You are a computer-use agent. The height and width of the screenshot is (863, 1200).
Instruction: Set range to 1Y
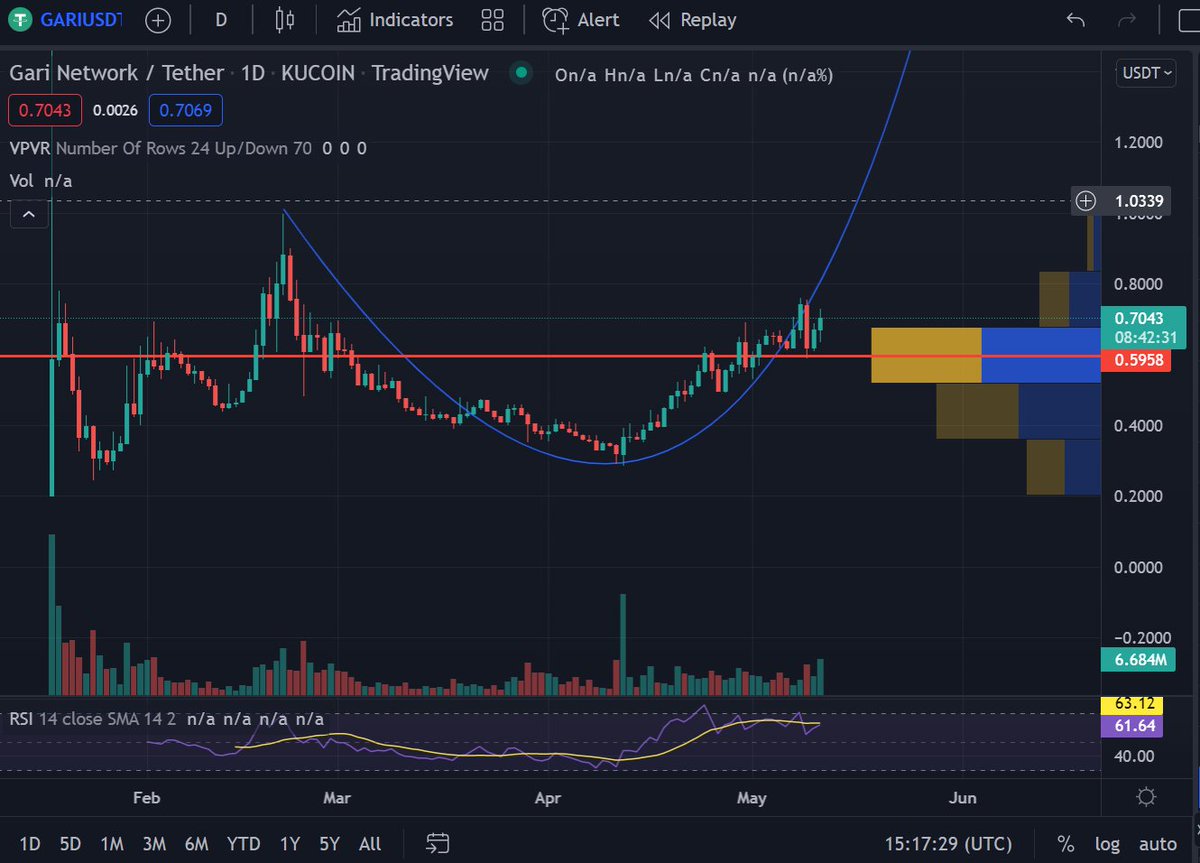point(290,844)
